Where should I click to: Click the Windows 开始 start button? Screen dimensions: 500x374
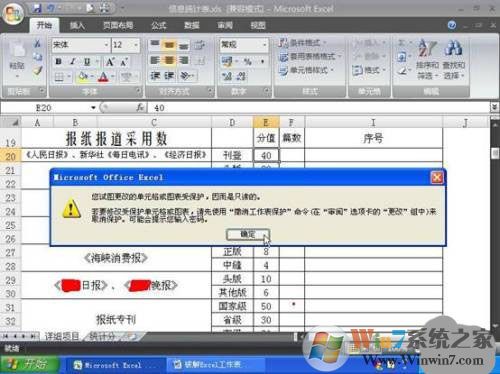[x=29, y=364]
